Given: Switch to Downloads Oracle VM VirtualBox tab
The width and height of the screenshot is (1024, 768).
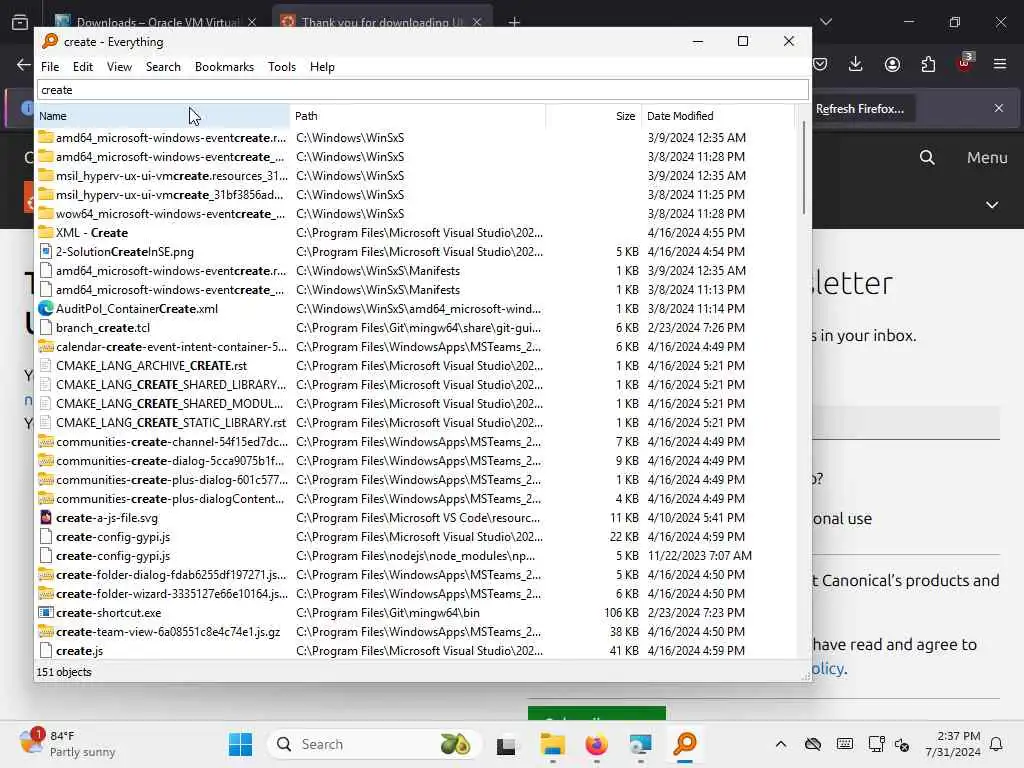Looking at the screenshot, I should pyautogui.click(x=157, y=22).
